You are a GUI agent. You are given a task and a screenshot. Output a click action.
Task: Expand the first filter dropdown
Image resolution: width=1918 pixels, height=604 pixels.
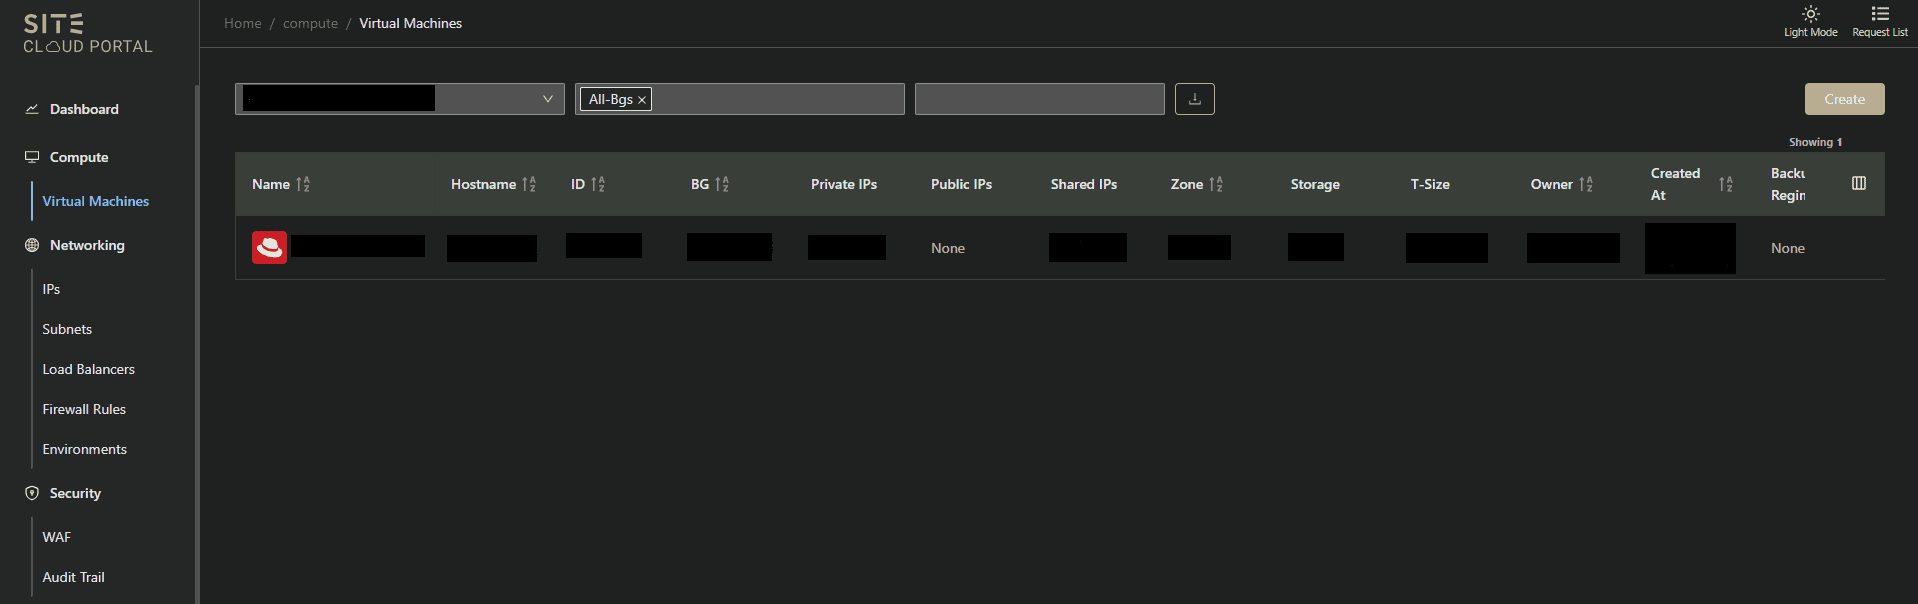point(547,99)
